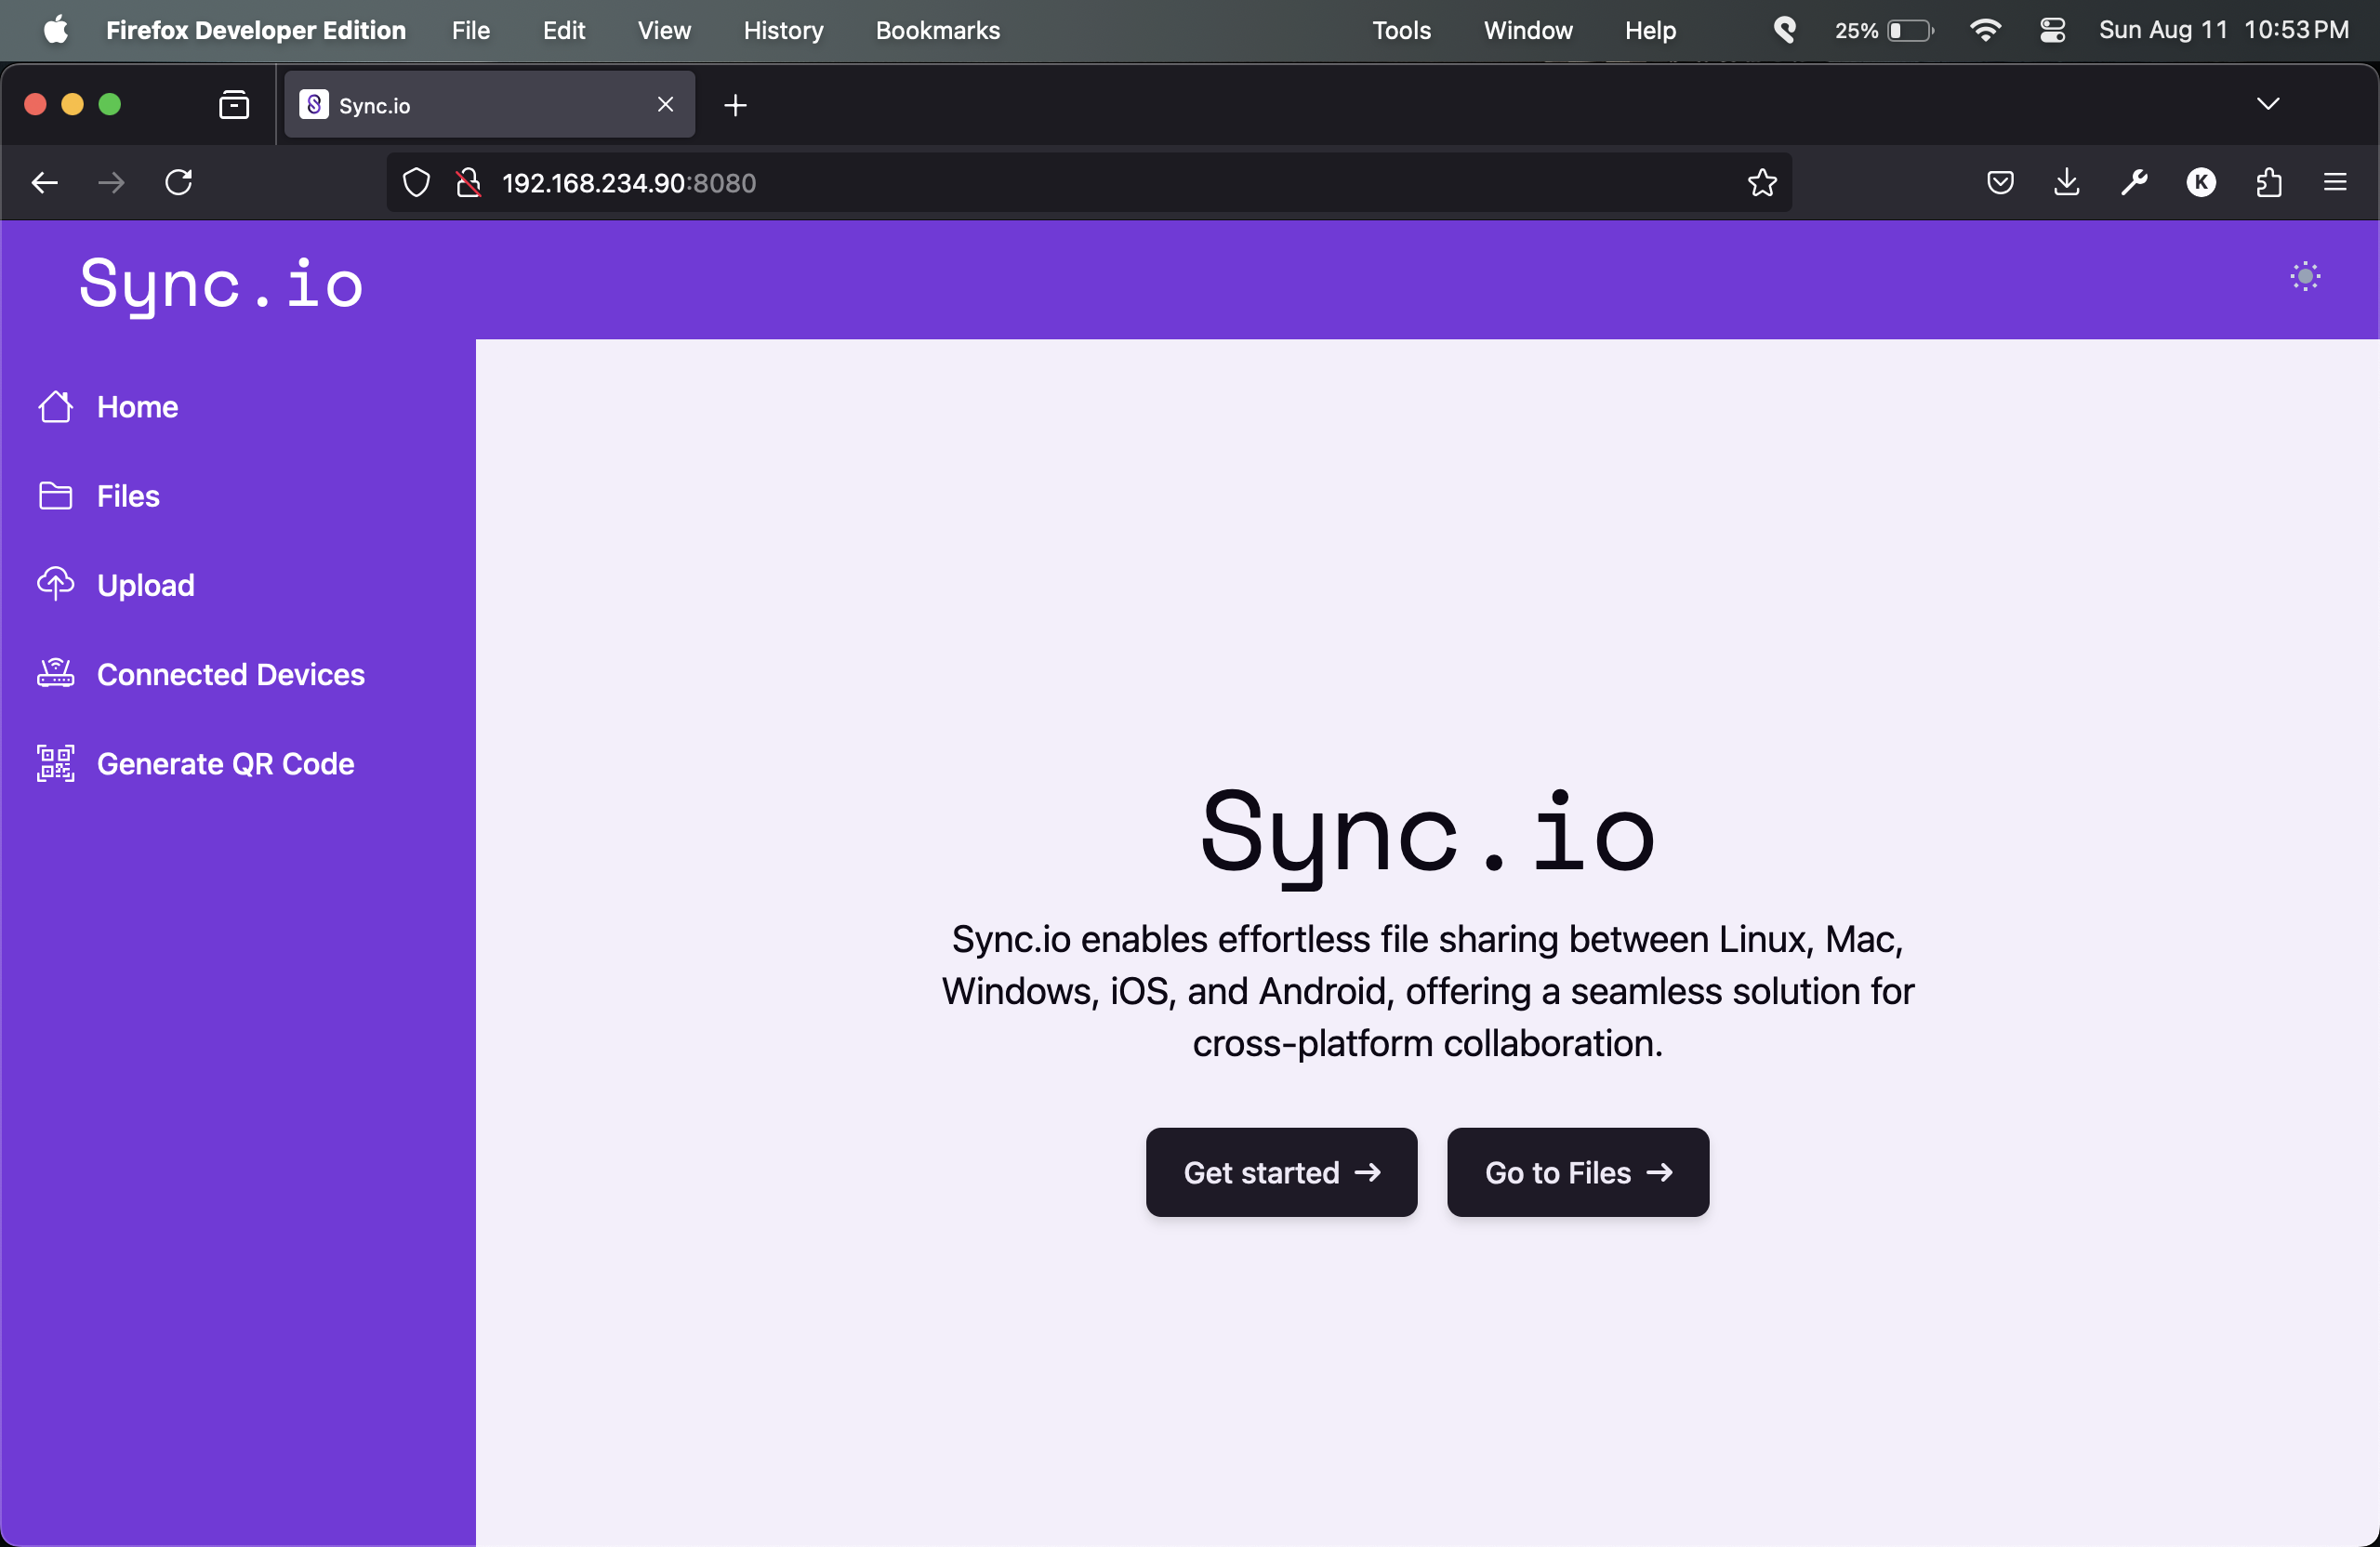Select Connected Devices in the sidebar
Viewport: 2380px width, 1547px height.
[x=230, y=674]
